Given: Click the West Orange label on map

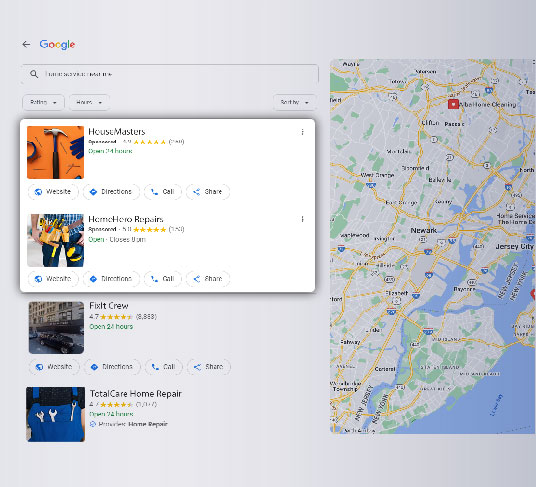Looking at the screenshot, I should [x=377, y=175].
